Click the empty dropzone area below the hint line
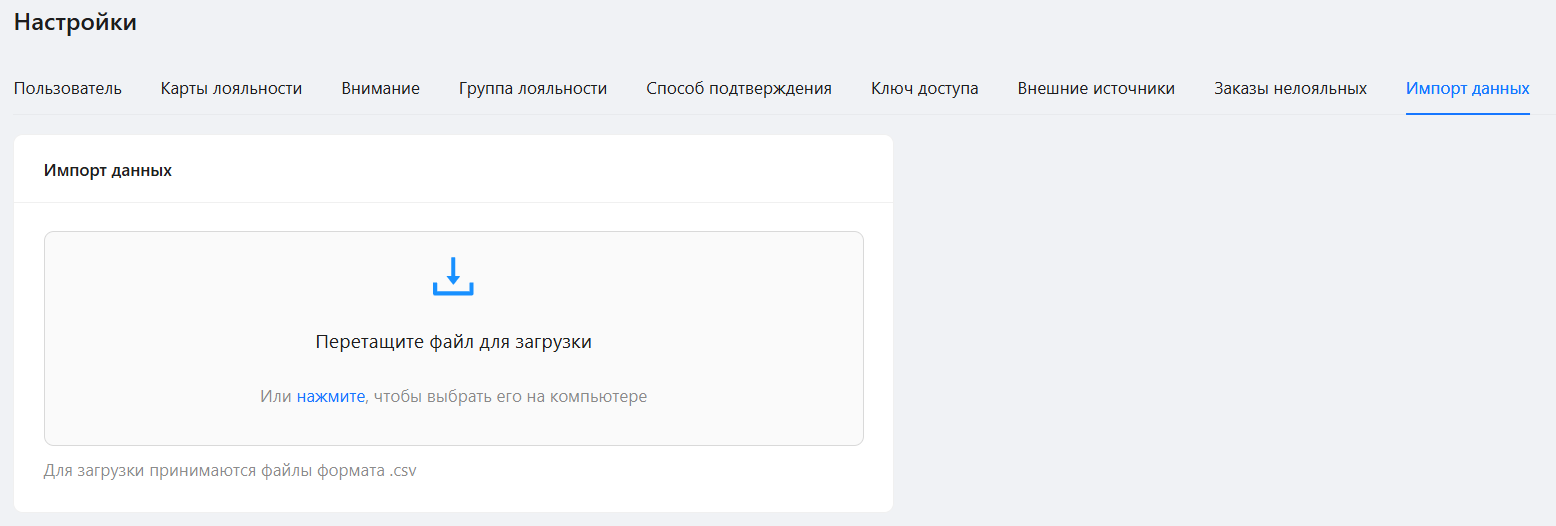The width and height of the screenshot is (1556, 526). [x=453, y=426]
